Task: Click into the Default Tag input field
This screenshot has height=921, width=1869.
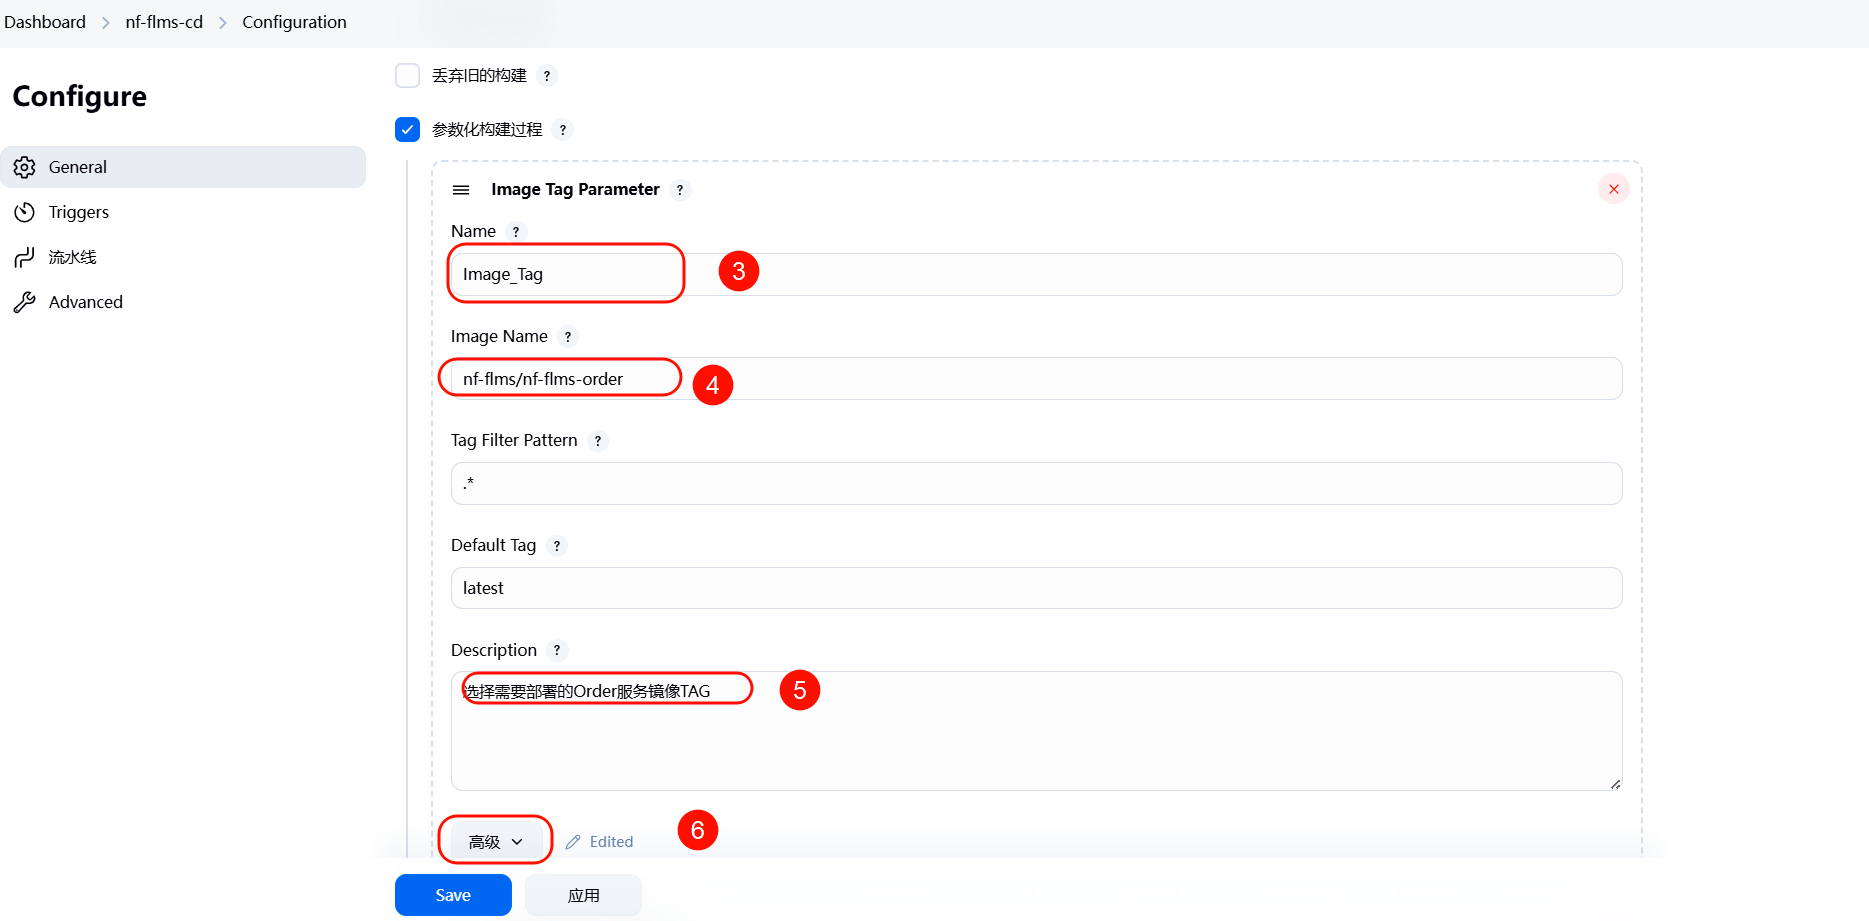Action: click(x=1035, y=588)
